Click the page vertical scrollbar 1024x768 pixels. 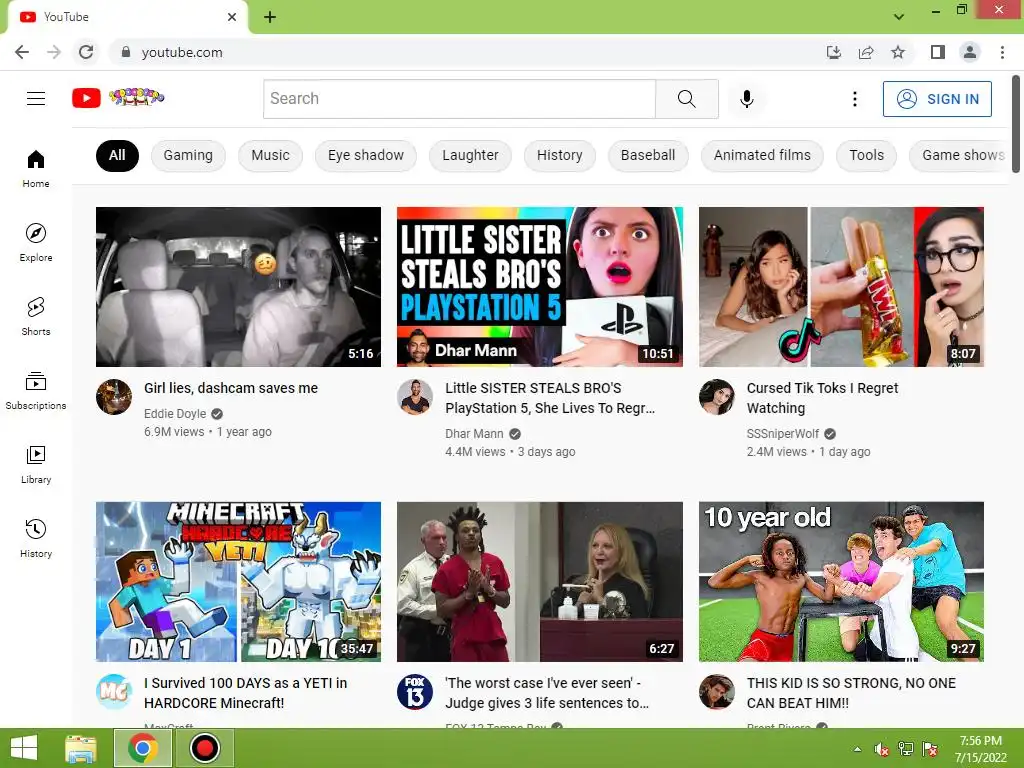point(1016,124)
